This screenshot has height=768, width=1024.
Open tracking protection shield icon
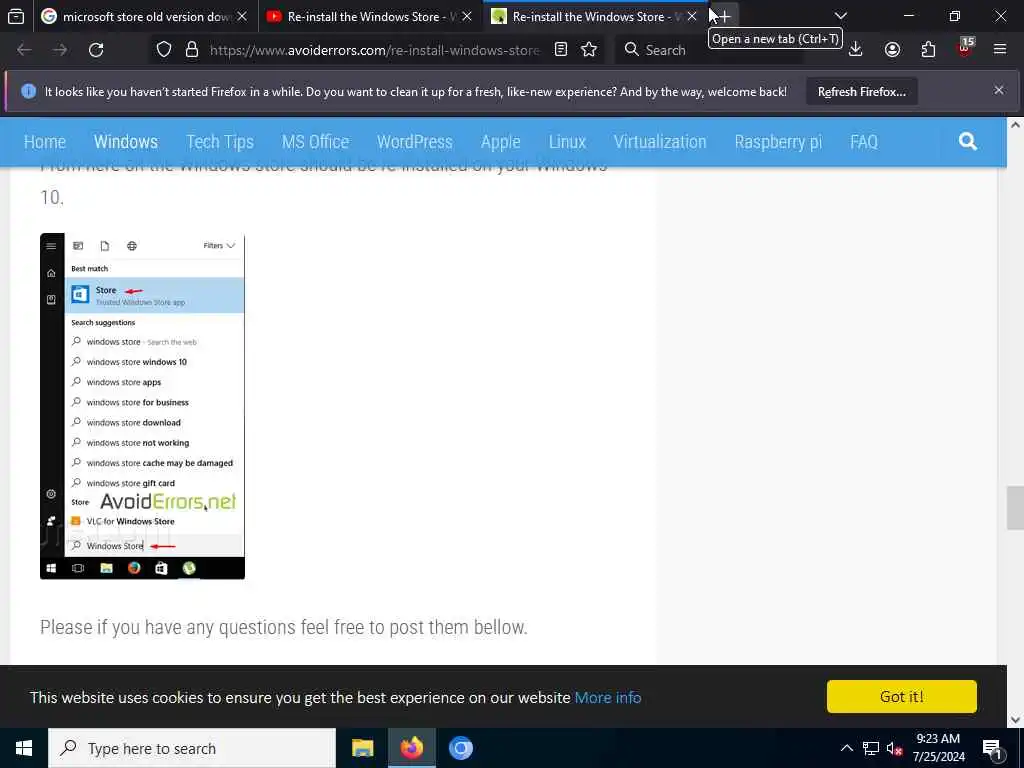click(x=164, y=50)
